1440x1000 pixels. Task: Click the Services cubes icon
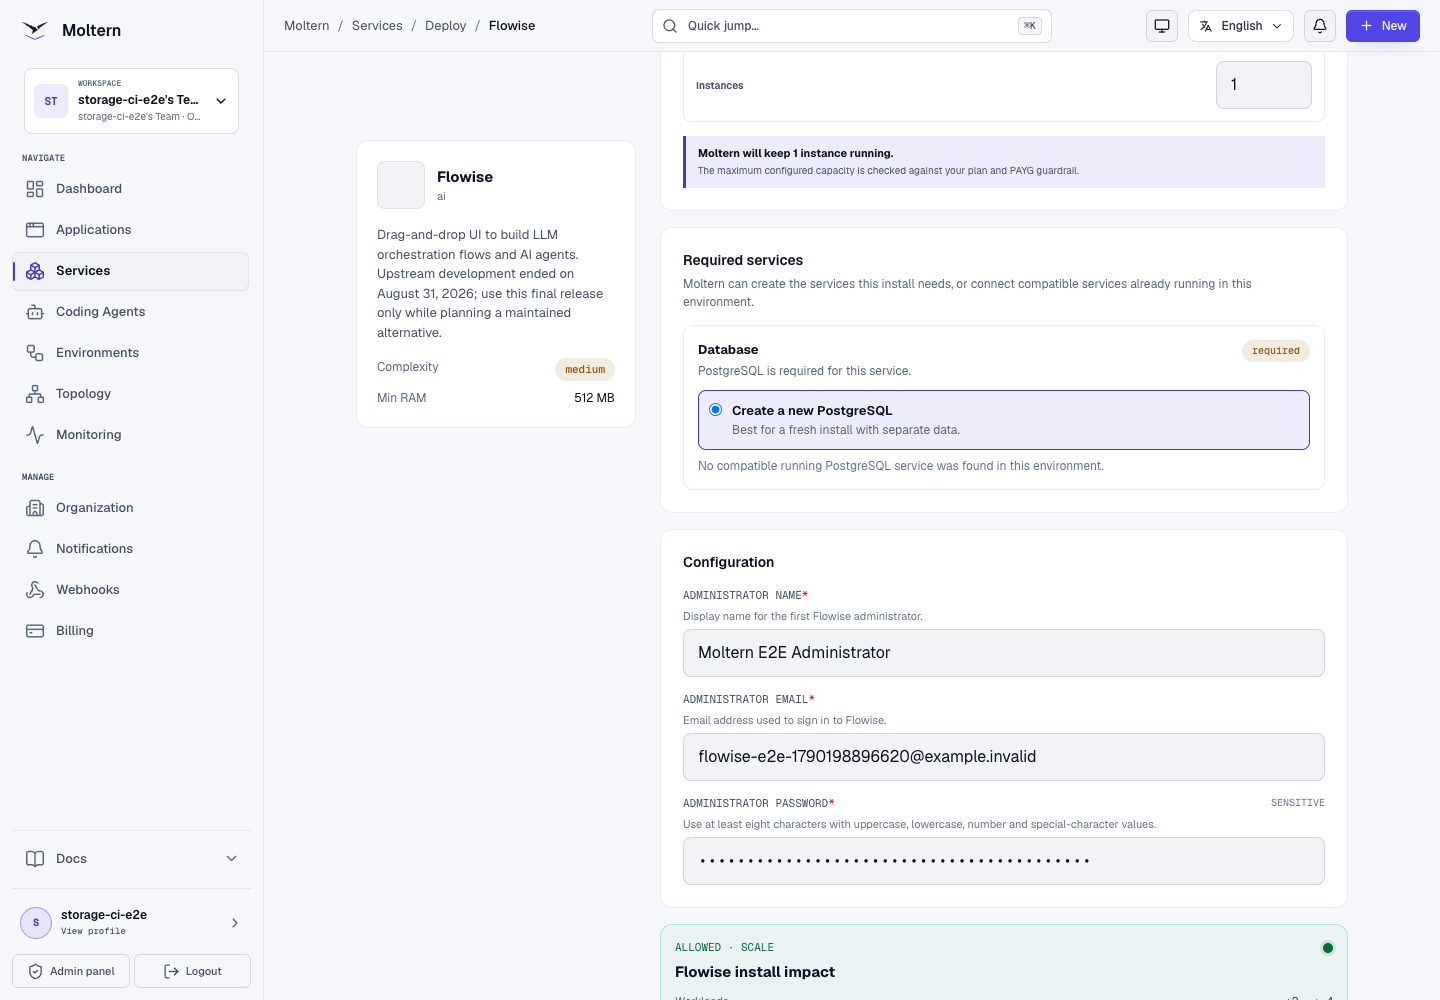[35, 271]
